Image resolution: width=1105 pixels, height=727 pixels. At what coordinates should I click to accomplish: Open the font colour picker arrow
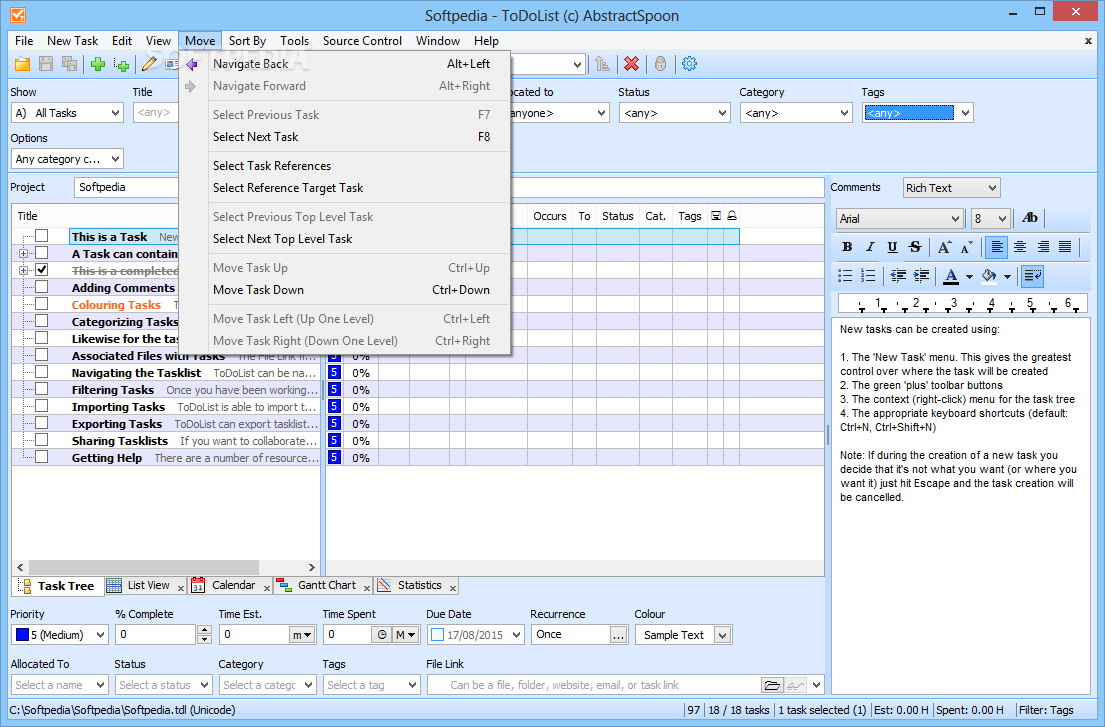point(969,276)
